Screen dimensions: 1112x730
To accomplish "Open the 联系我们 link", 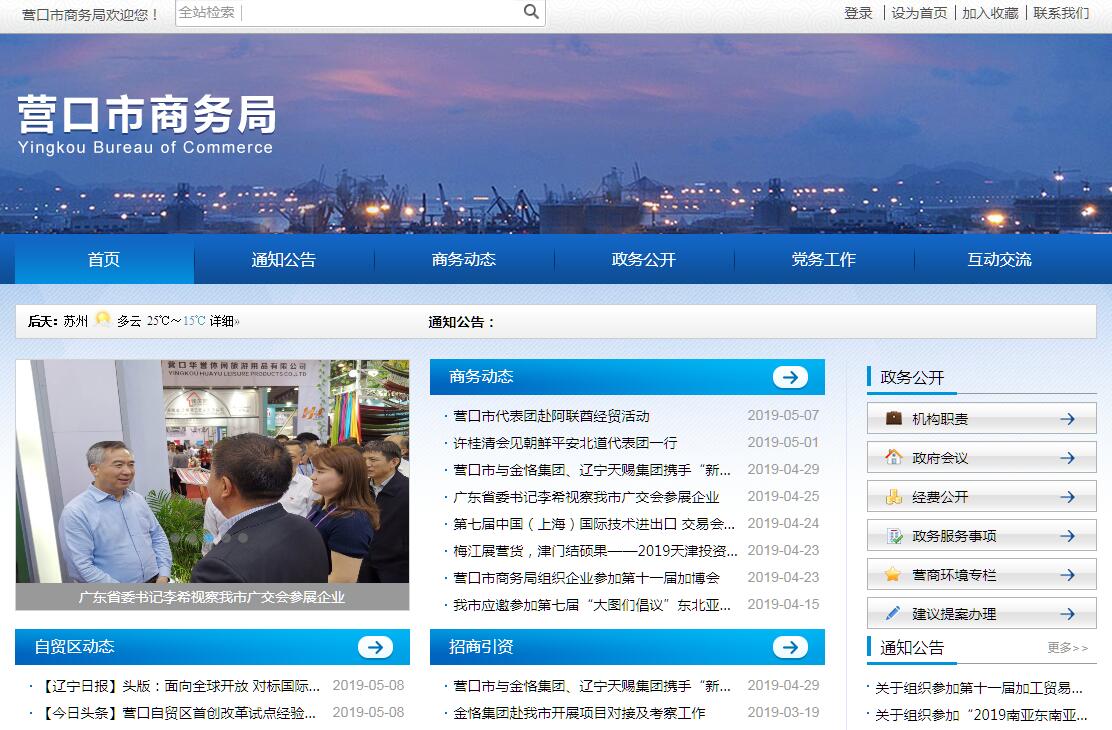I will [1061, 13].
